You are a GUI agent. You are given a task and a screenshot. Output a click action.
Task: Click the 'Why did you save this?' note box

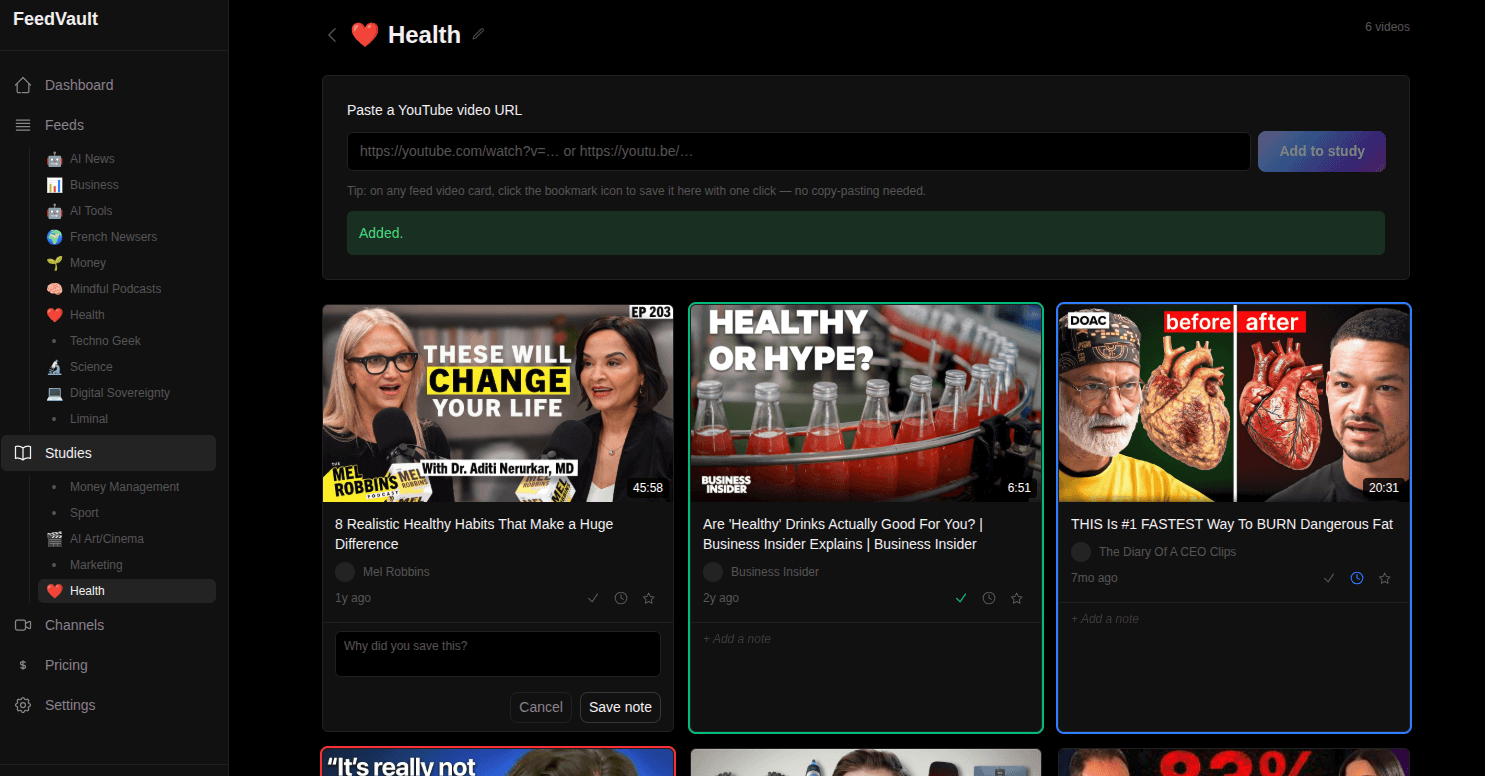[x=498, y=654]
